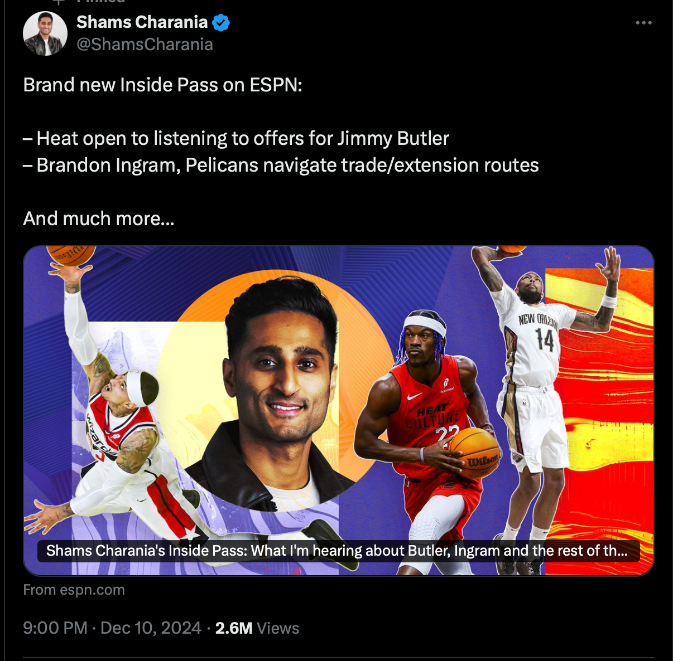The image size is (673, 661).
Task: Open the center headshot in the ESPN card
Action: point(277,391)
